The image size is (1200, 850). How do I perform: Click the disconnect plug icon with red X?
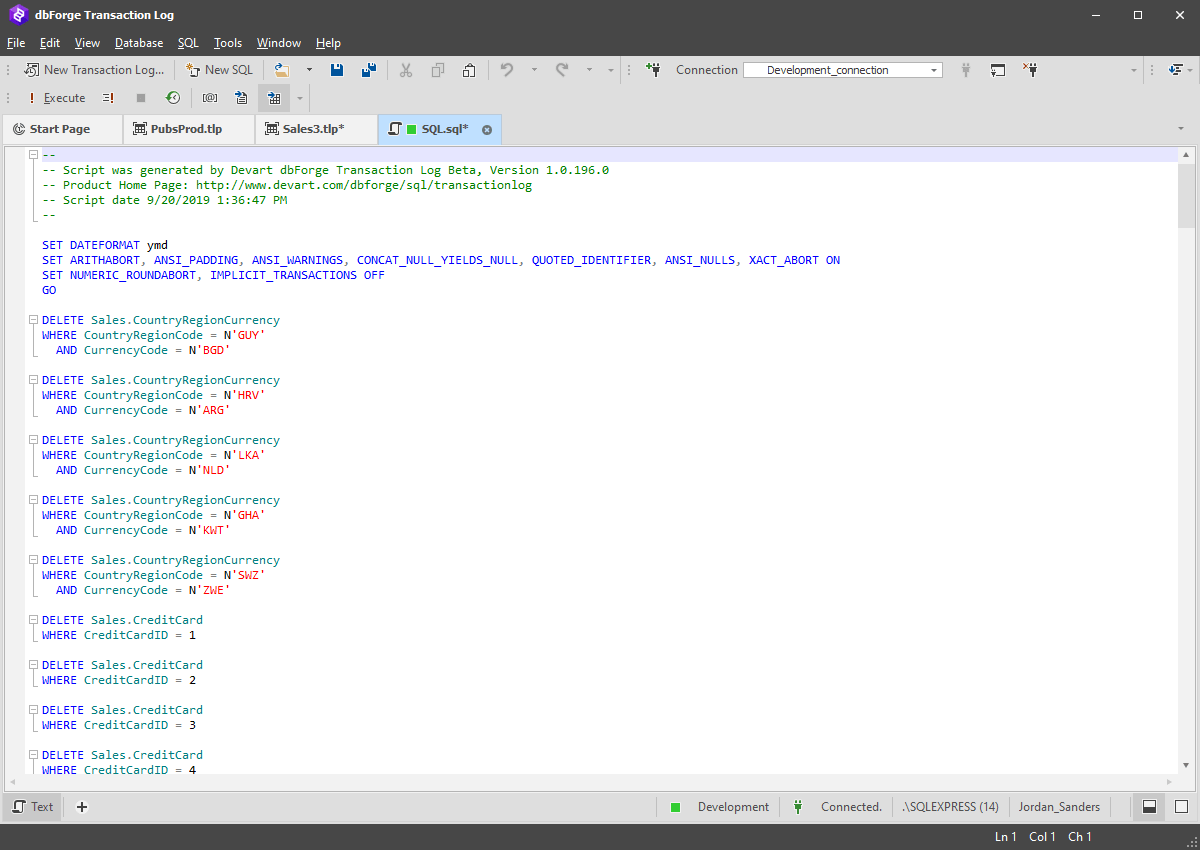[x=1030, y=70]
